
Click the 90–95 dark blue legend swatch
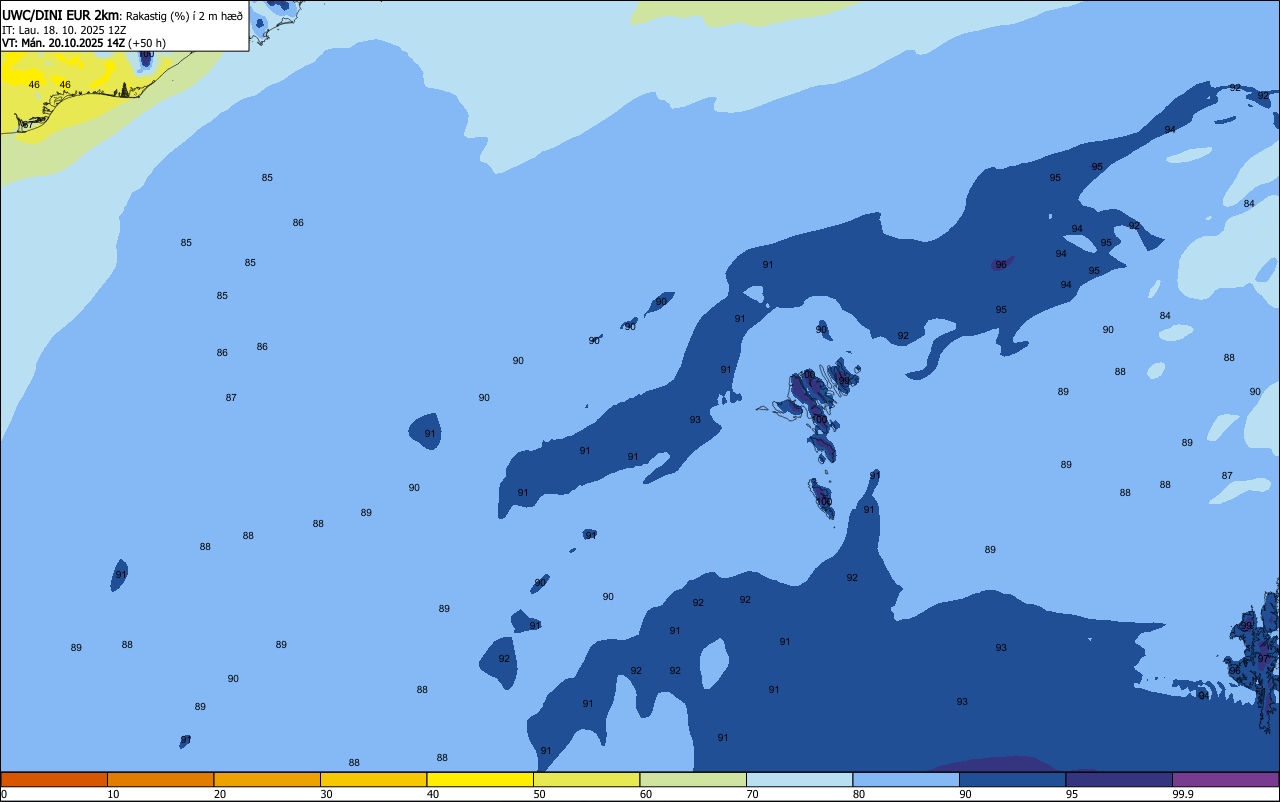tap(1012, 779)
